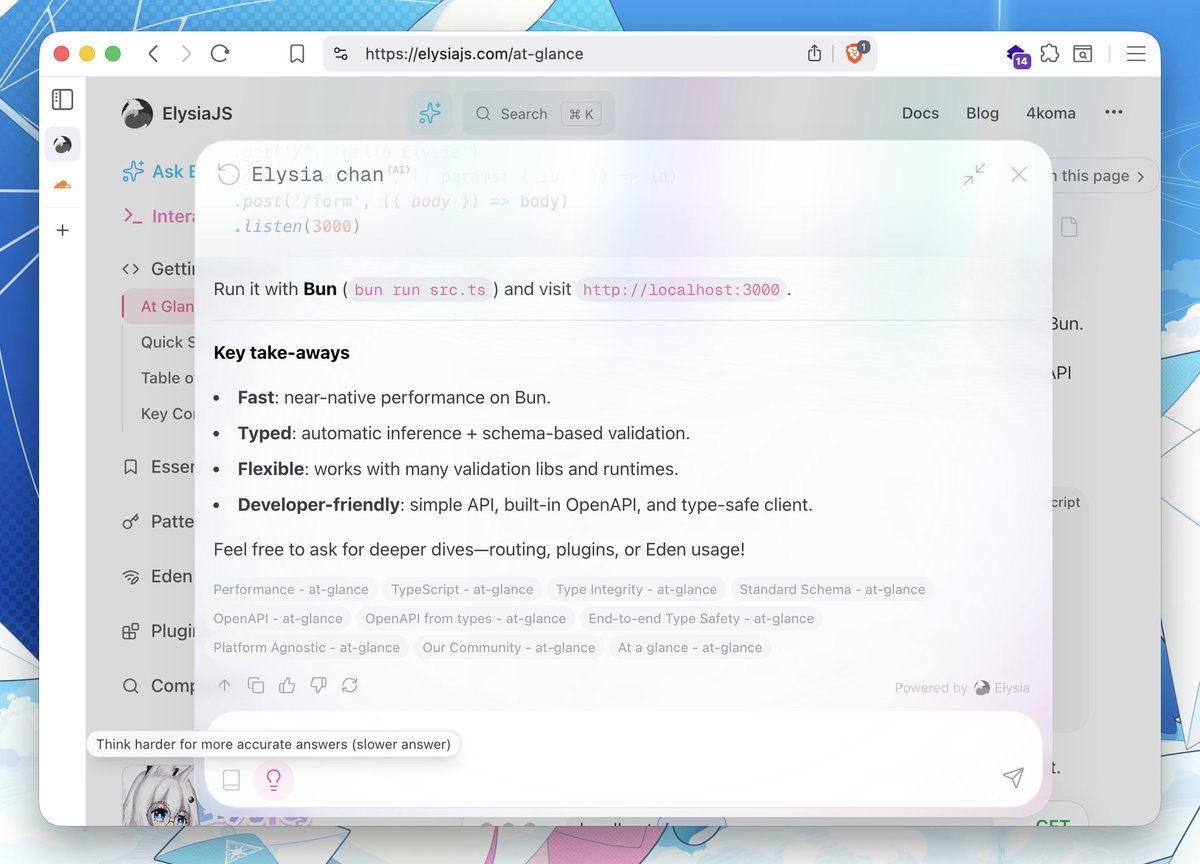1200x864 pixels.
Task: Expand the On this page dropdown
Action: tap(1099, 176)
